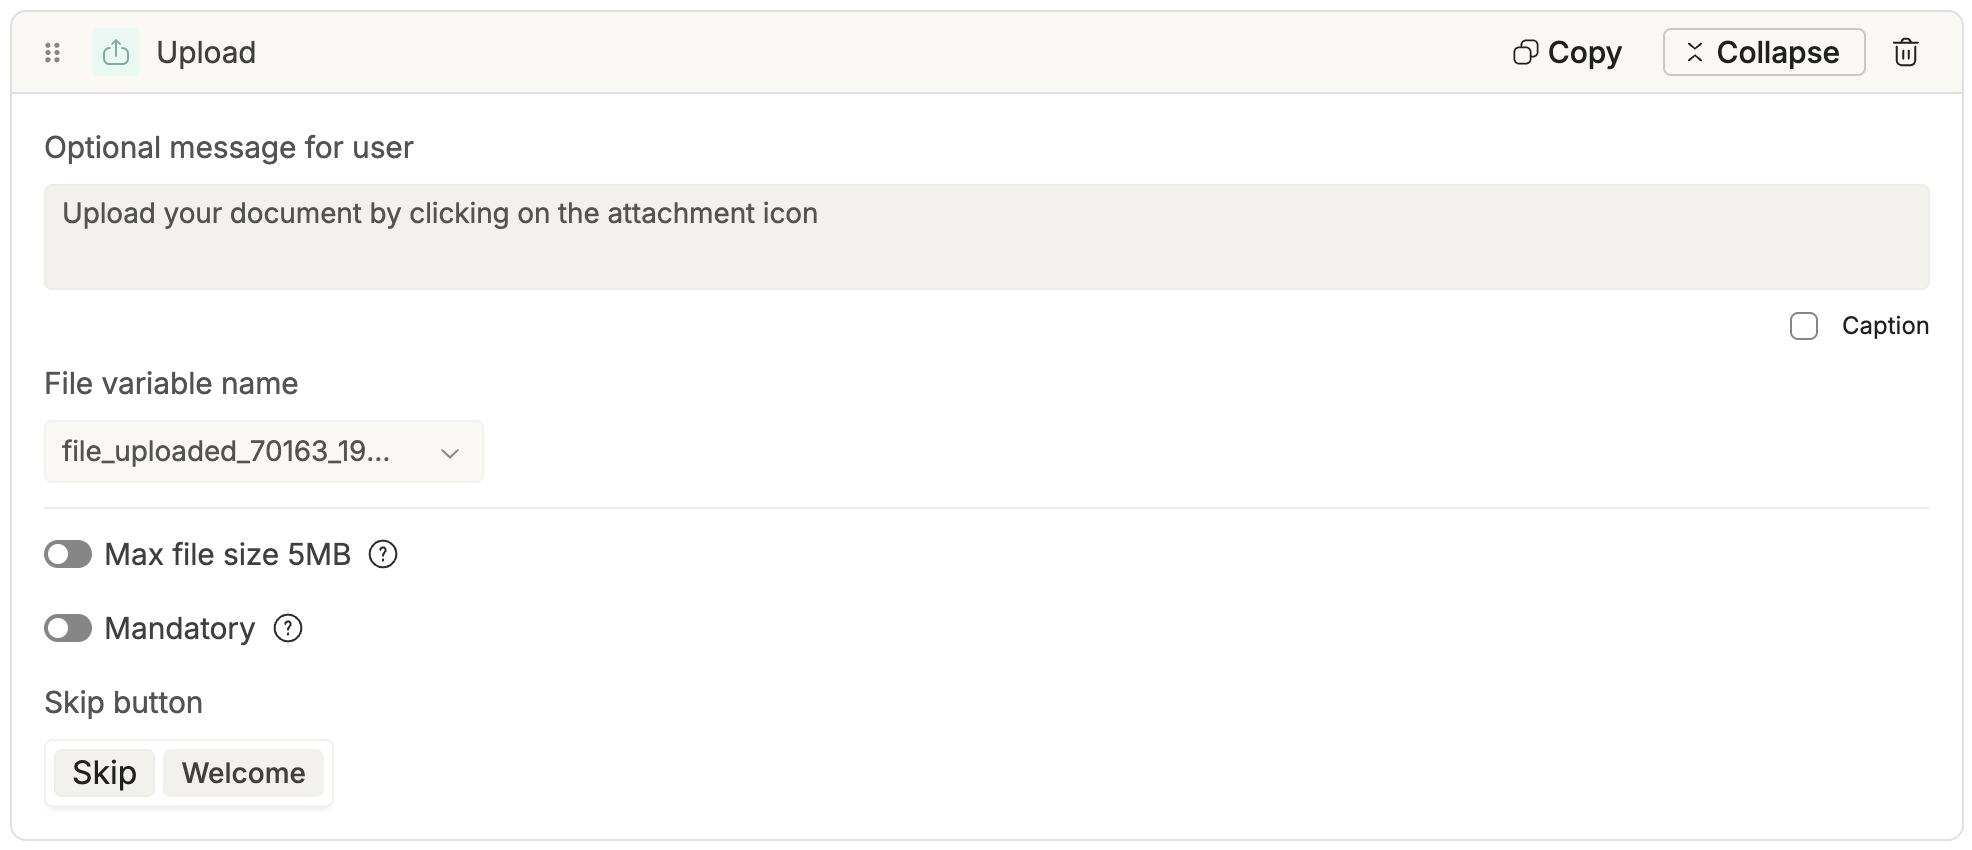Click the Copy duplicate icon
This screenshot has height=850, width=1972.
[x=1525, y=53]
